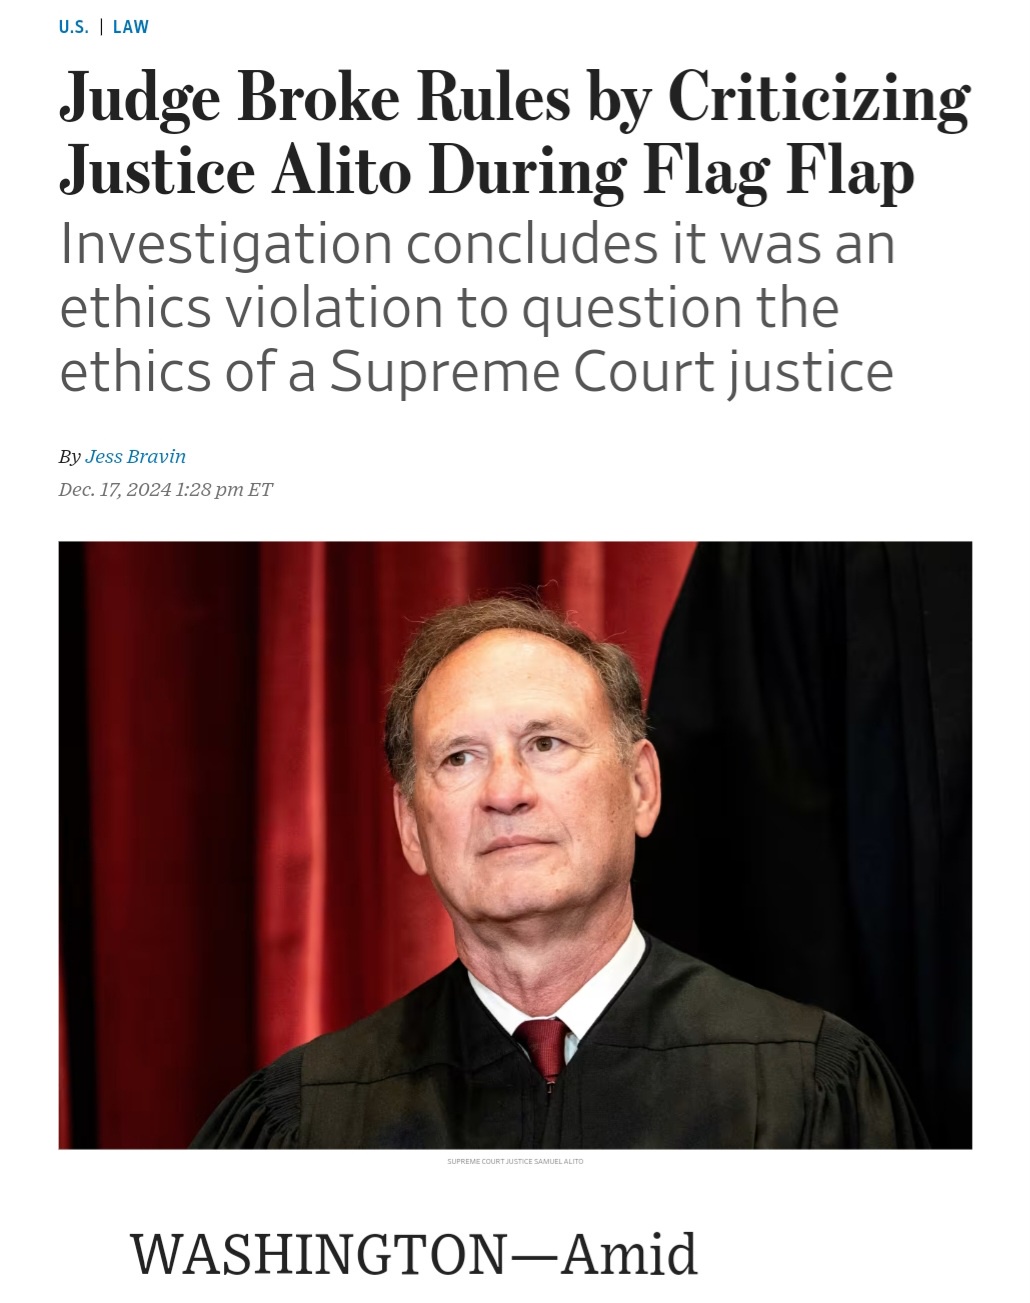The width and height of the screenshot is (1030, 1303).
Task: Click 'Flag Flap' in the headline
Action: point(778,172)
